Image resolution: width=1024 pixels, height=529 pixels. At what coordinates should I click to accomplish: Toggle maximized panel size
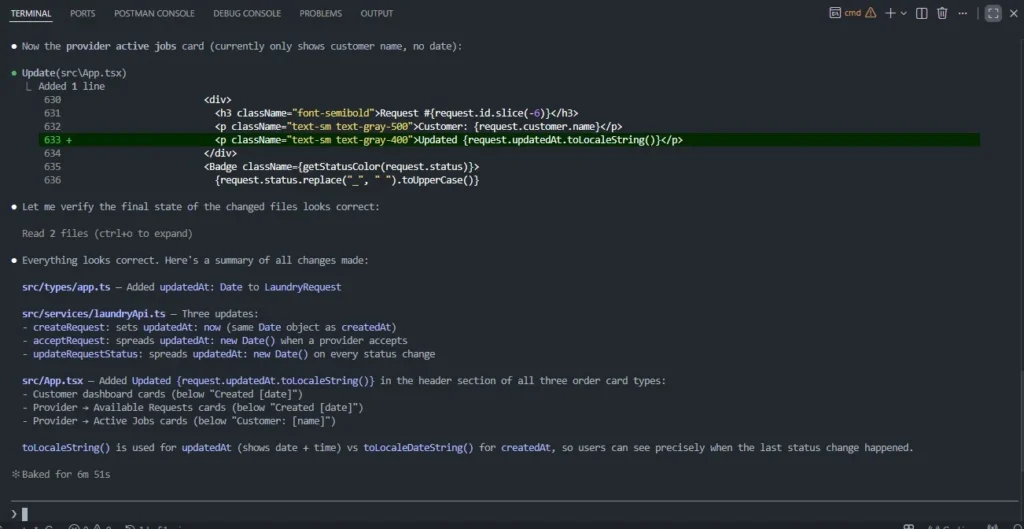coord(993,13)
